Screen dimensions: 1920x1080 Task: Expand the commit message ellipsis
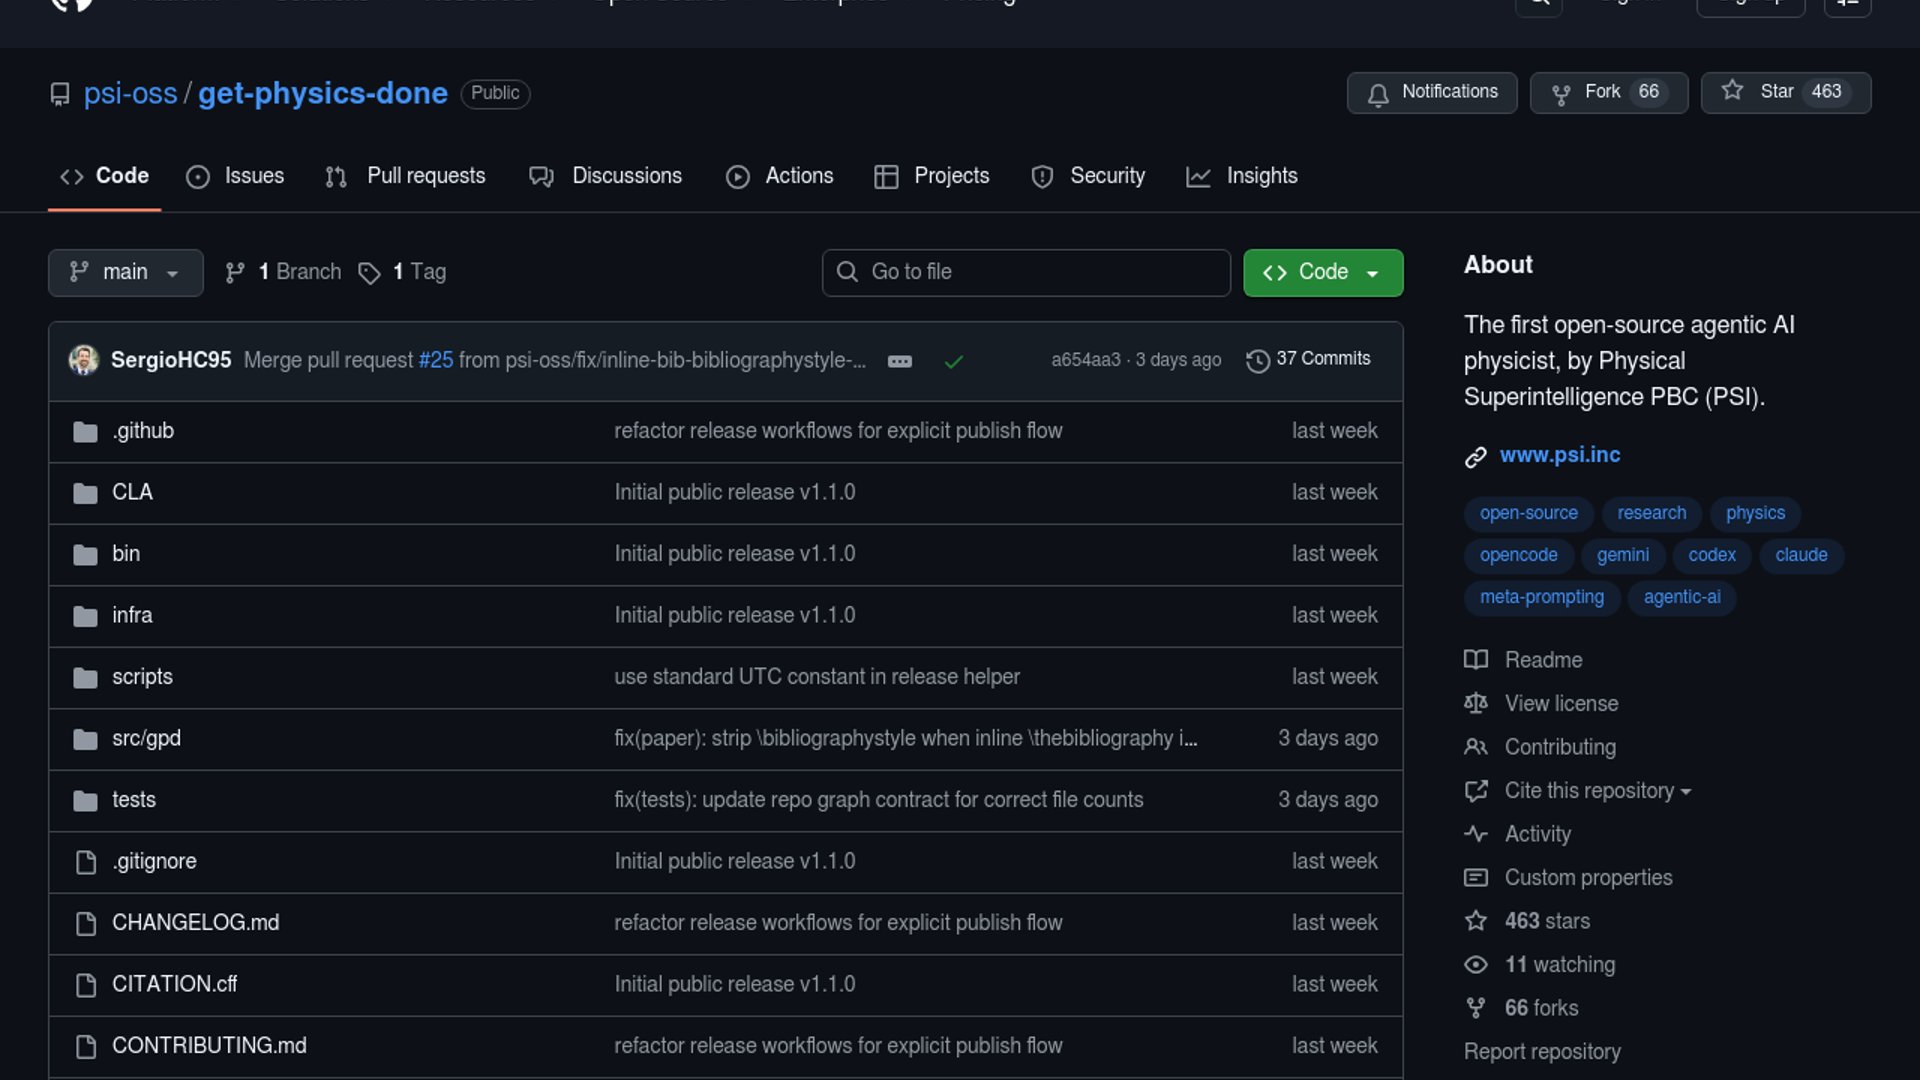point(899,361)
